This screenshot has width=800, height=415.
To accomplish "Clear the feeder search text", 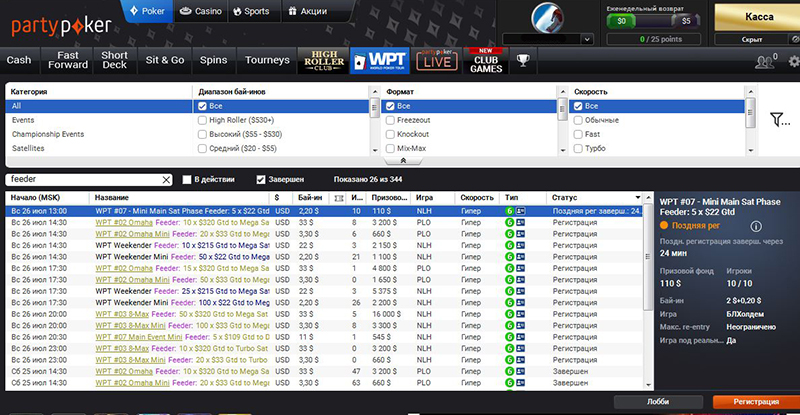I will tap(166, 180).
